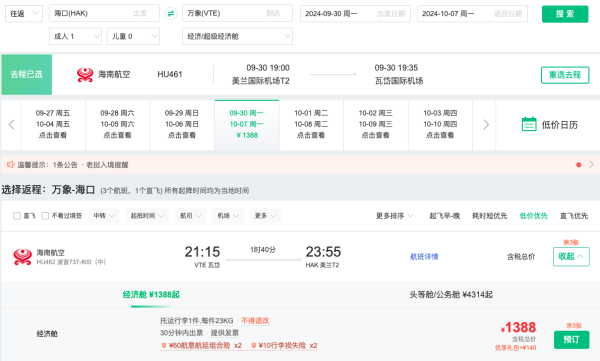Click the 海口(HAK) departure field
The height and width of the screenshot is (361, 600).
coord(104,13)
